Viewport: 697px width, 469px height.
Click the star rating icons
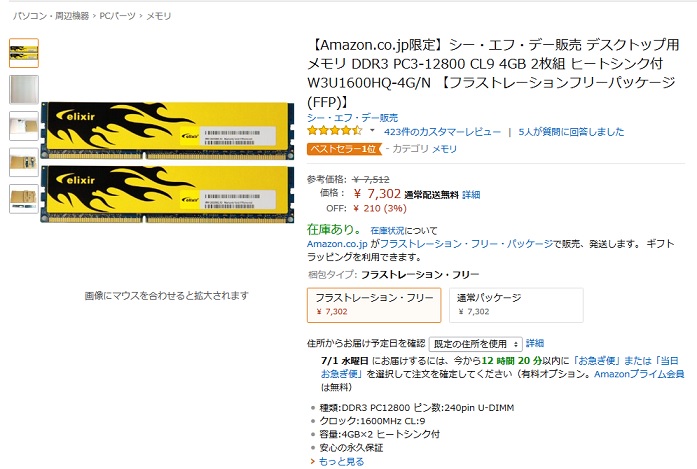pyautogui.click(x=335, y=131)
